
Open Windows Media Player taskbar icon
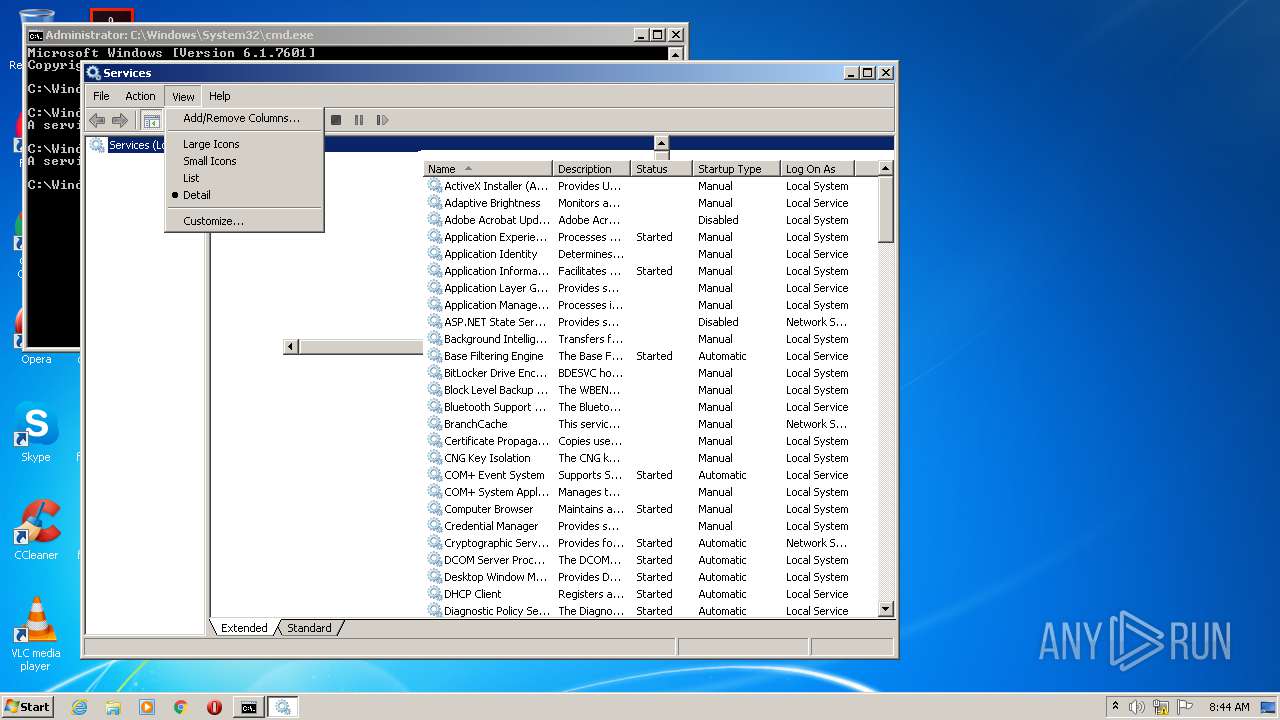[x=147, y=707]
